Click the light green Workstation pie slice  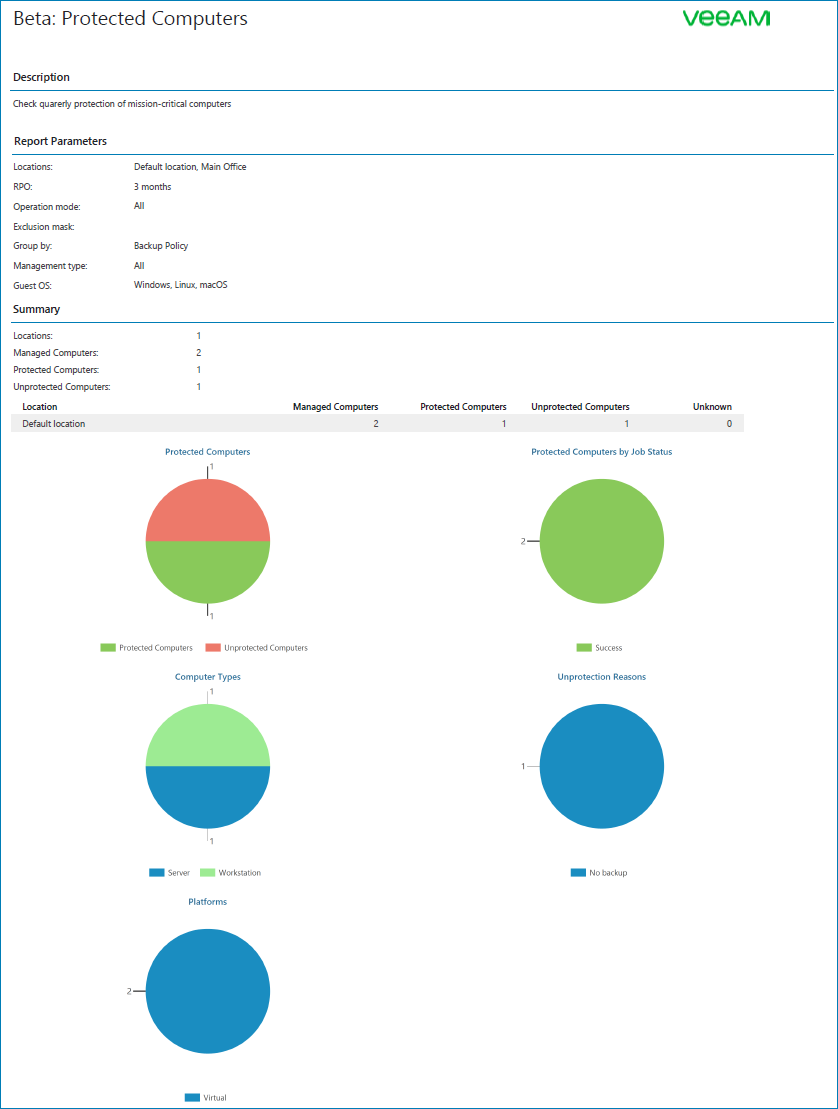click(x=208, y=736)
